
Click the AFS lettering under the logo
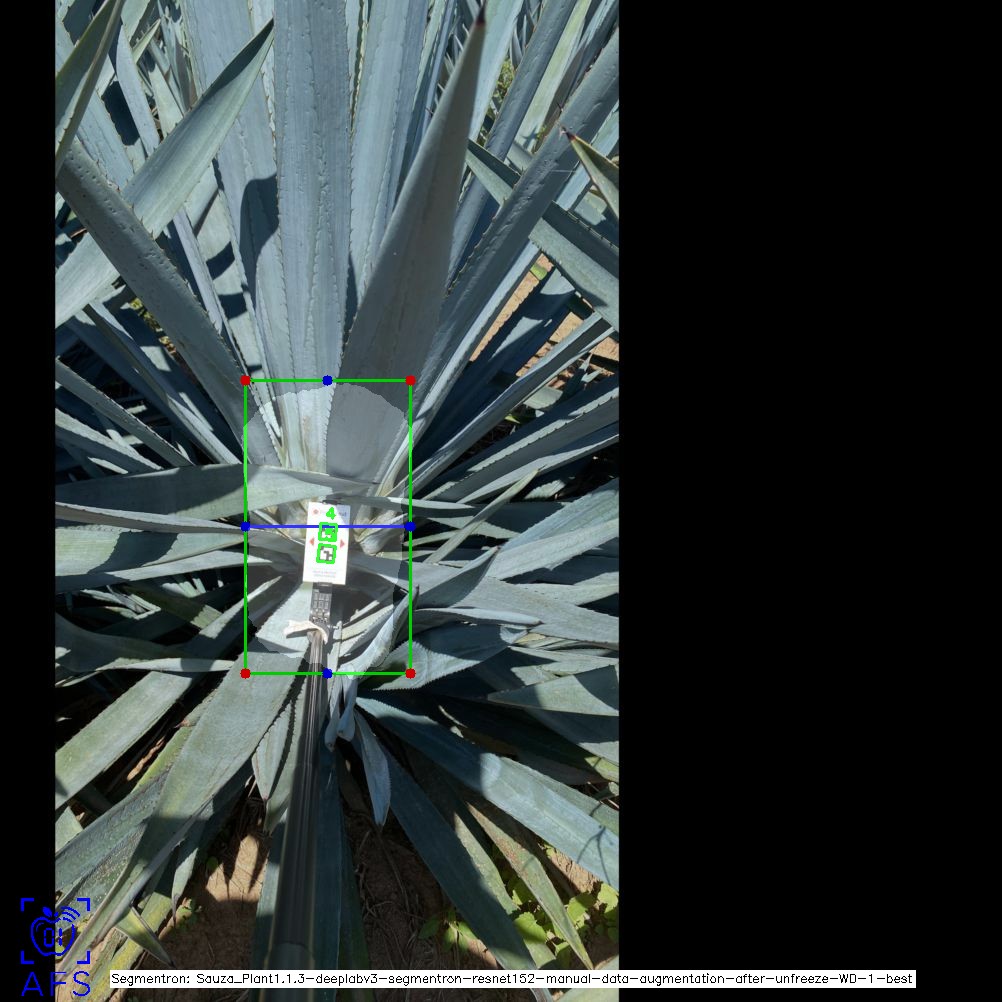[x=56, y=983]
